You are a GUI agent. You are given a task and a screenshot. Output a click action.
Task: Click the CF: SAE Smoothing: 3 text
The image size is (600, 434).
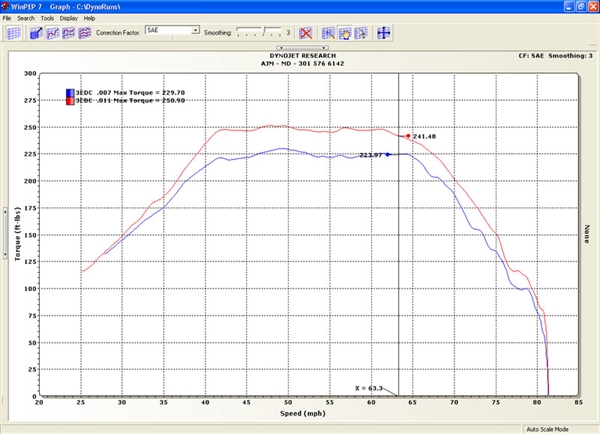pyautogui.click(x=555, y=56)
